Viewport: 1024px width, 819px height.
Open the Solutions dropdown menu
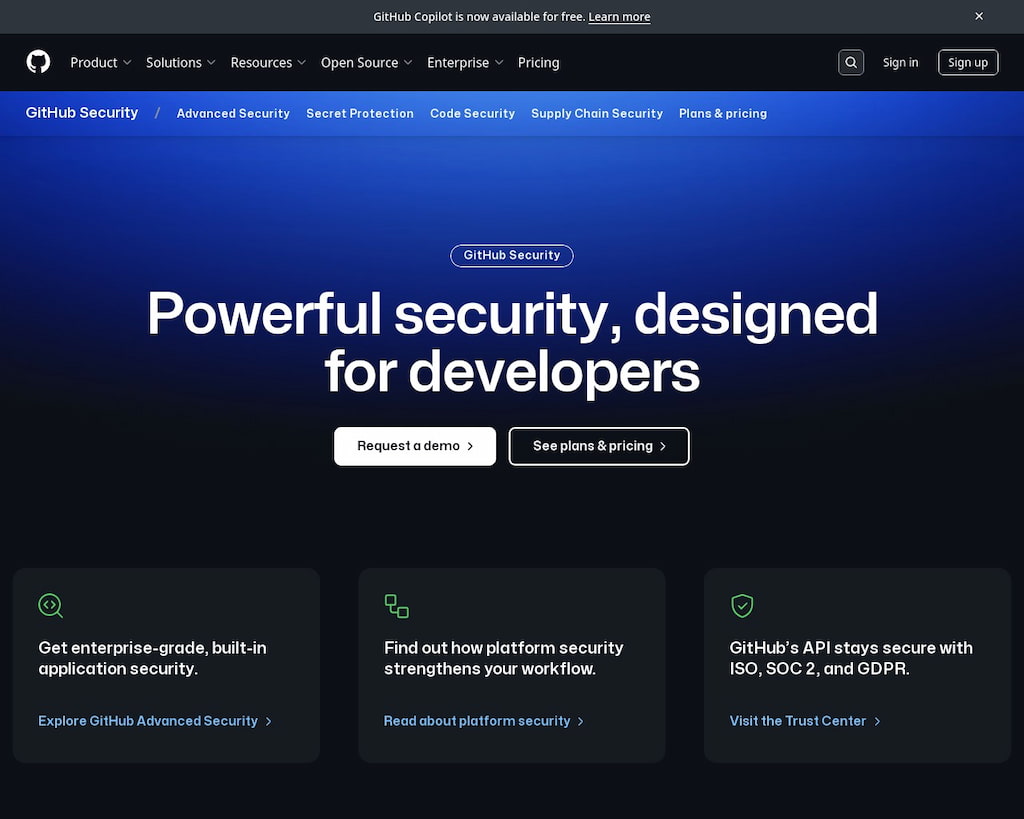point(180,62)
